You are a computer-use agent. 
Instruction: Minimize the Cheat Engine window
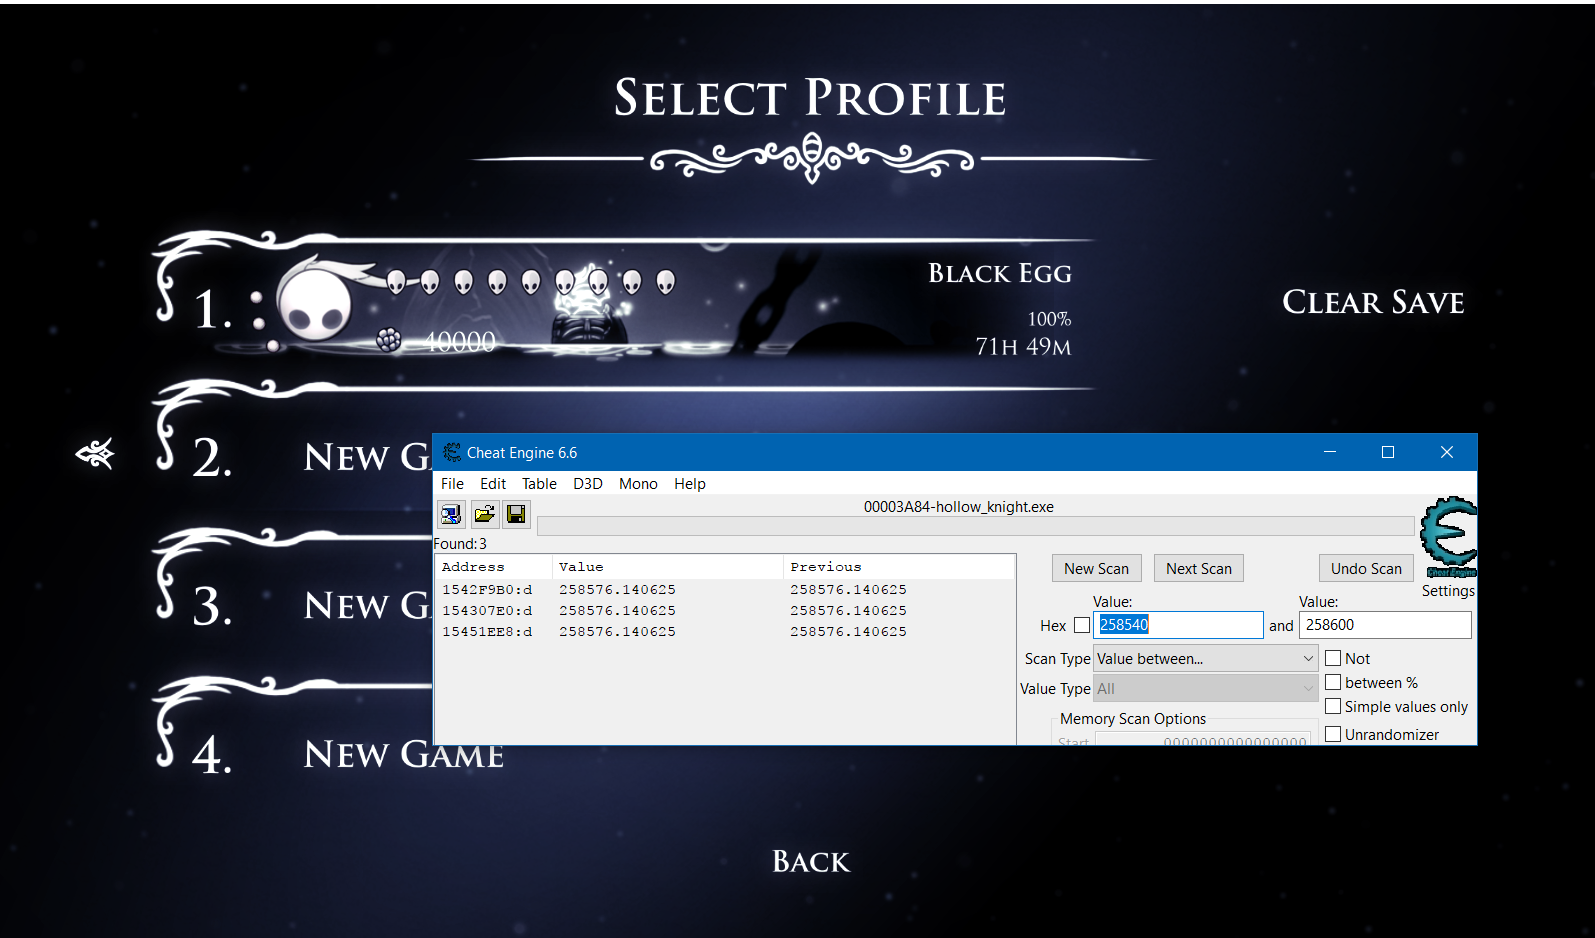1330,452
